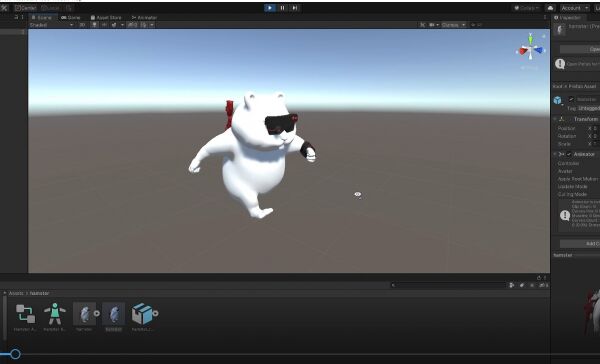Expand the blue package asset arrow
600x364 pixels.
tap(155, 313)
